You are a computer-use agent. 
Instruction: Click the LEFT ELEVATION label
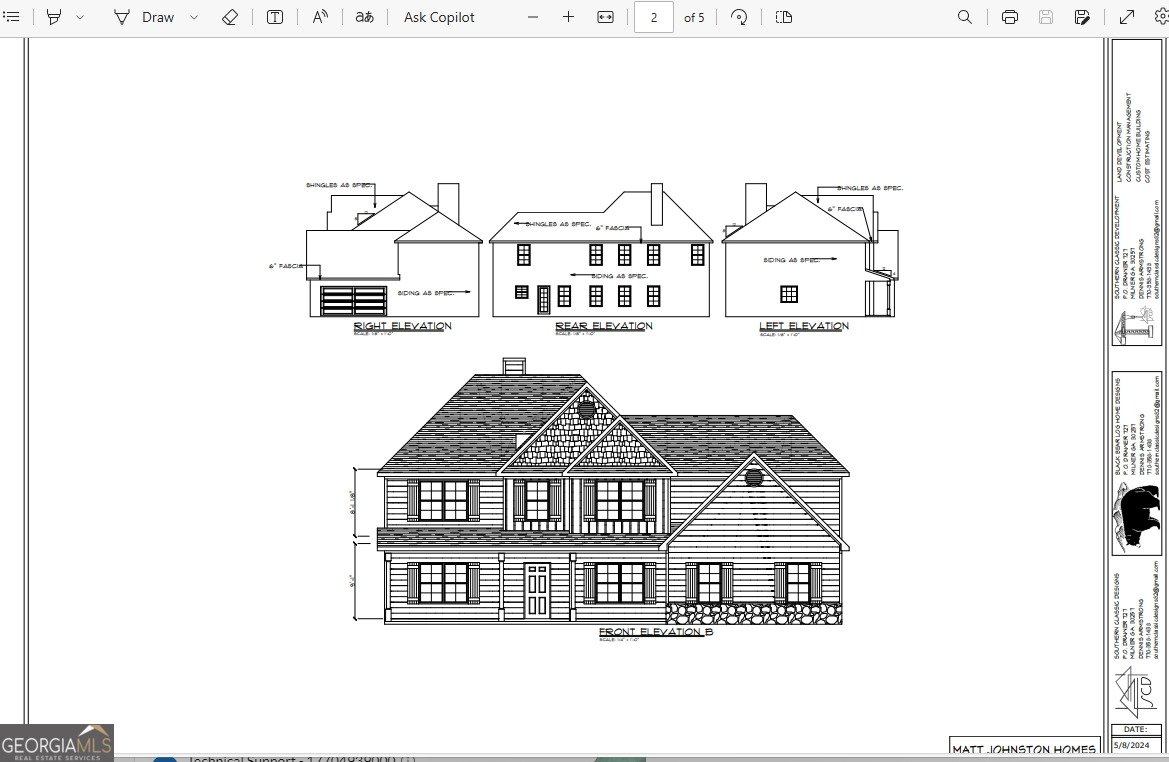(x=804, y=326)
